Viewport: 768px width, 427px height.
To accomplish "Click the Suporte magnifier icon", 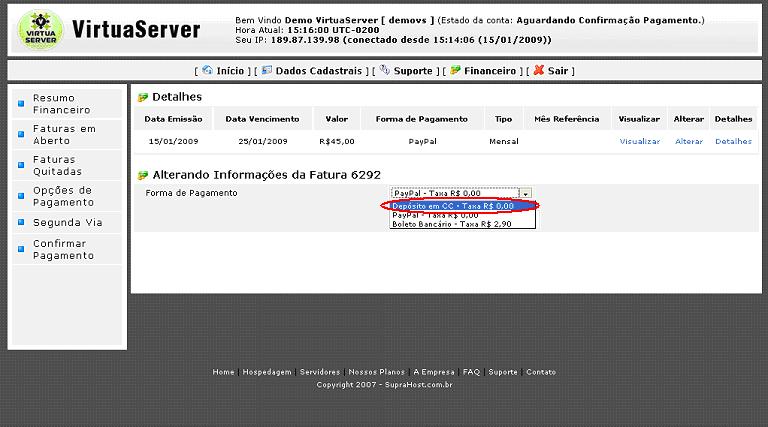I will click(x=384, y=70).
